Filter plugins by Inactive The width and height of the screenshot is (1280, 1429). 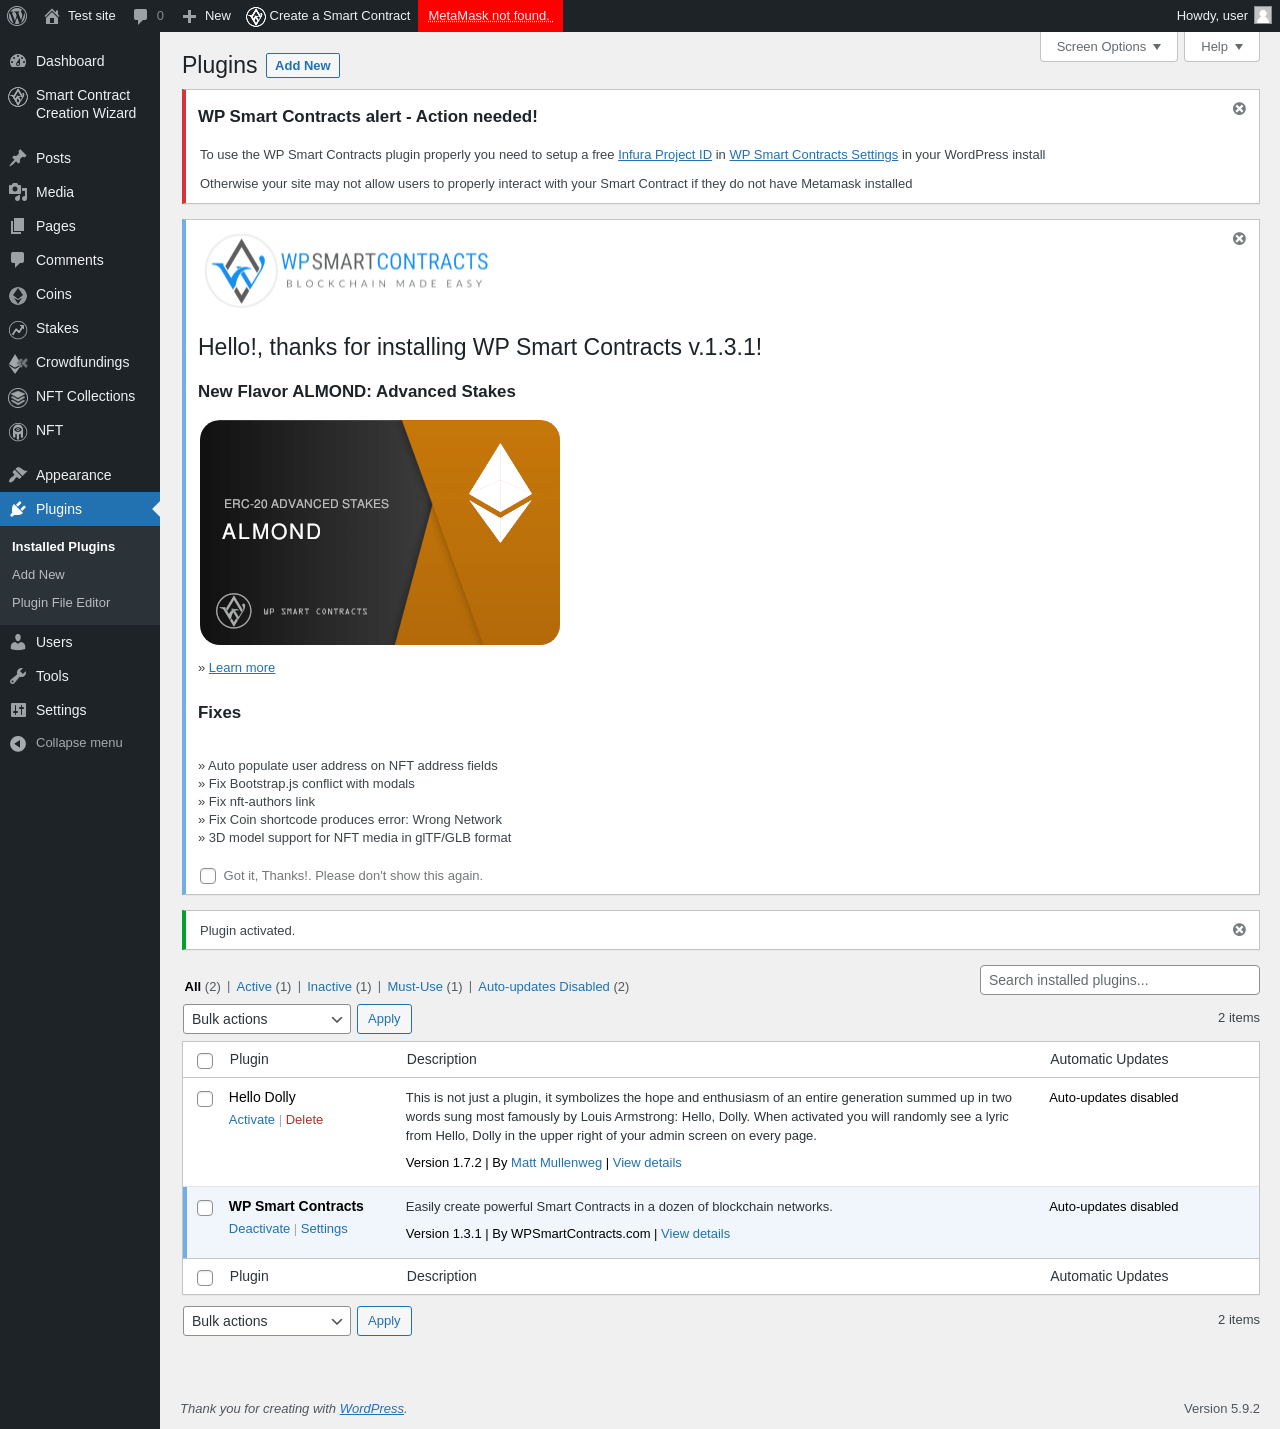tap(329, 987)
